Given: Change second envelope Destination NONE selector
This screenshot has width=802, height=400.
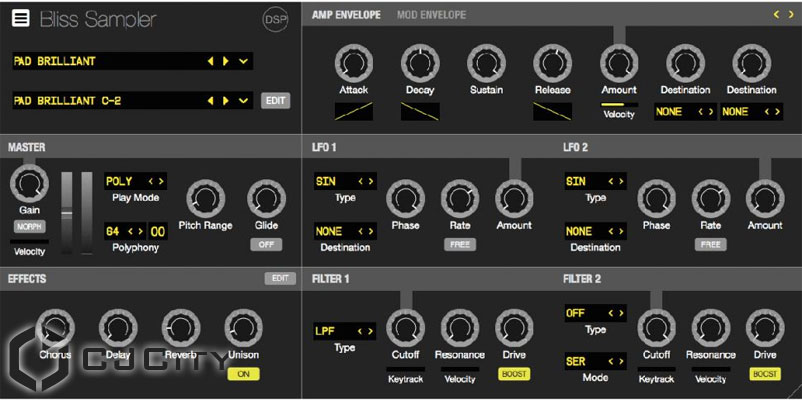Looking at the screenshot, I should point(752,112).
